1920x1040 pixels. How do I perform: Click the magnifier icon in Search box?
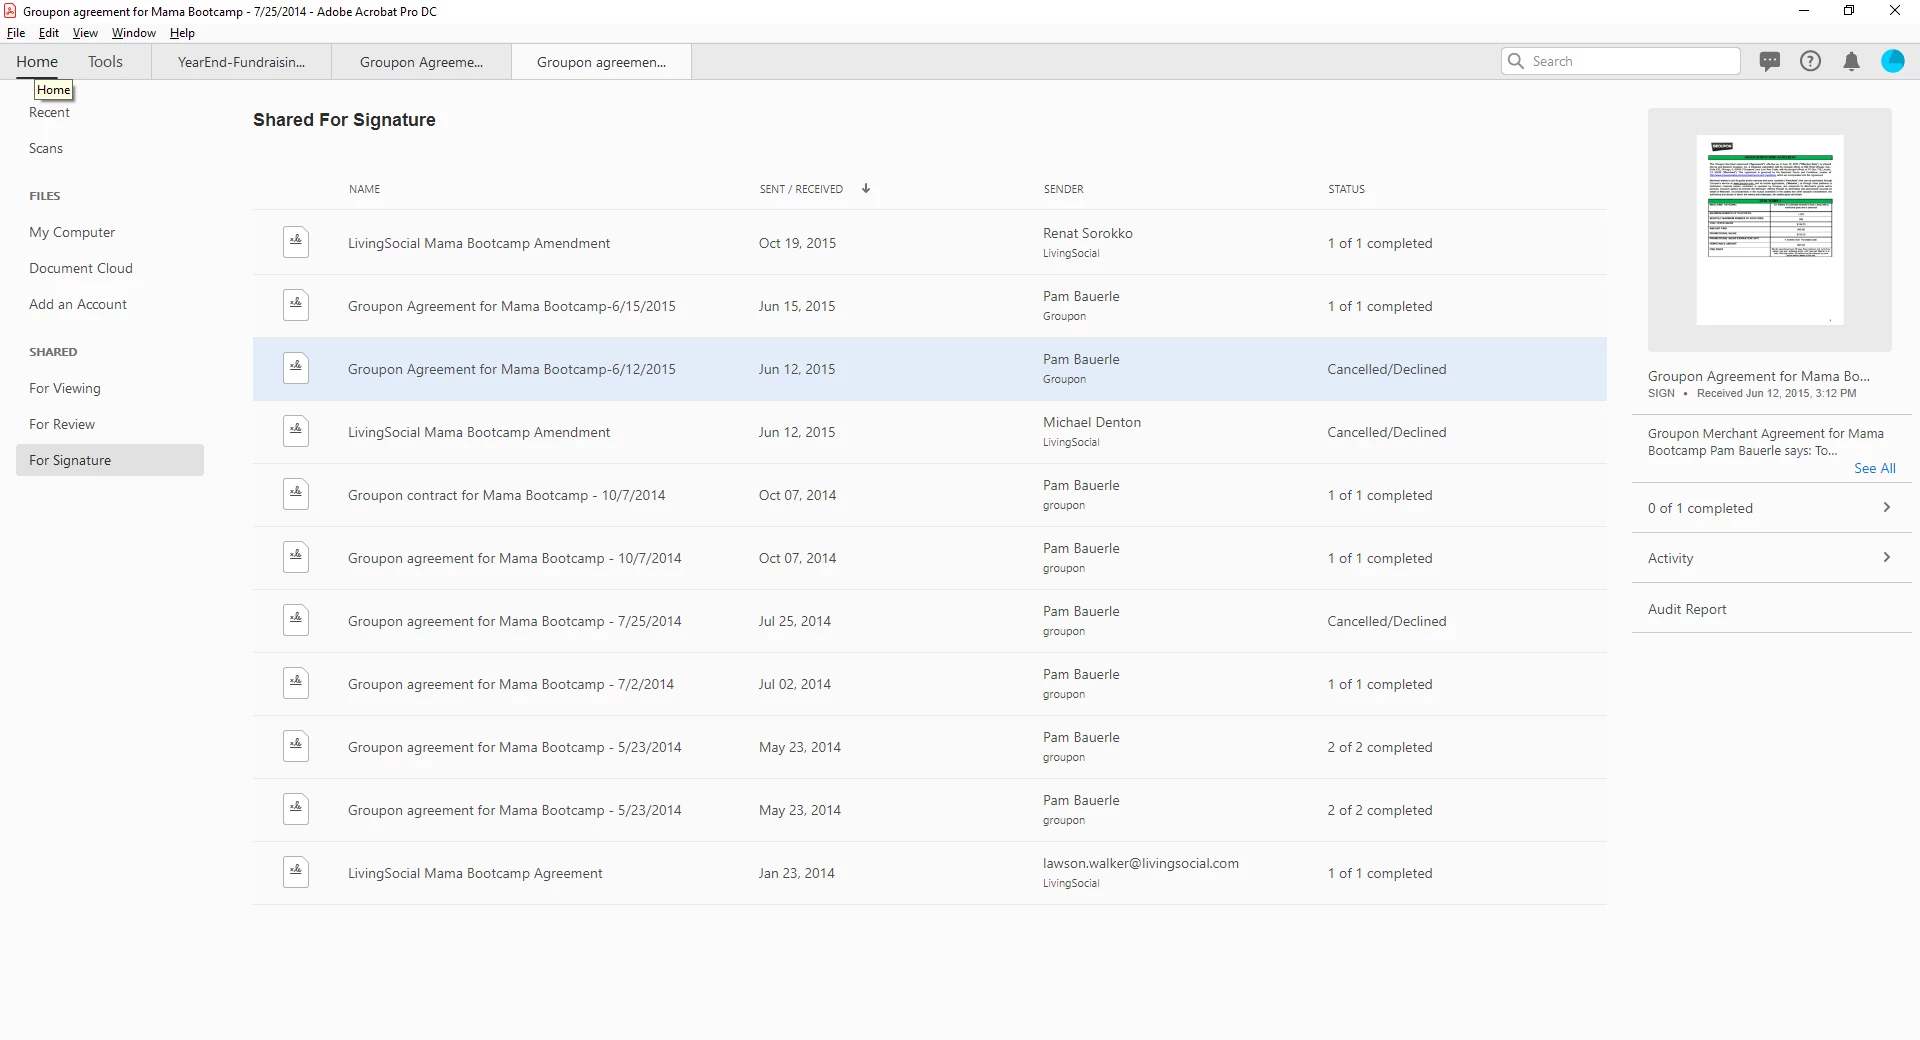tap(1516, 61)
